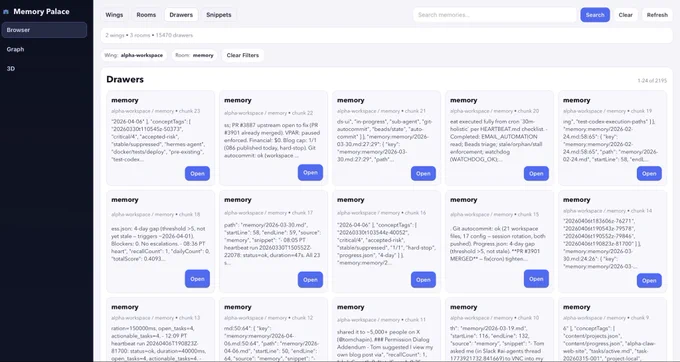Go to the Graph view
Viewport: 680px width, 362px height.
15,49
